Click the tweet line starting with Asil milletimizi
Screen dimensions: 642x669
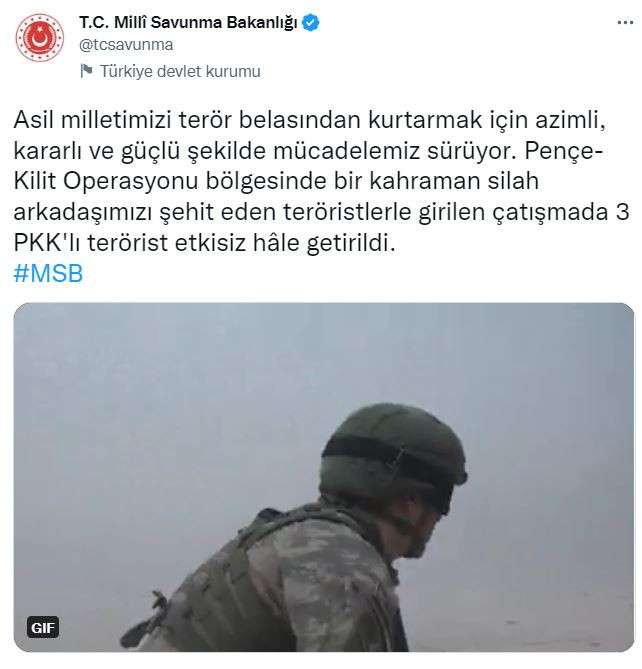(310, 120)
